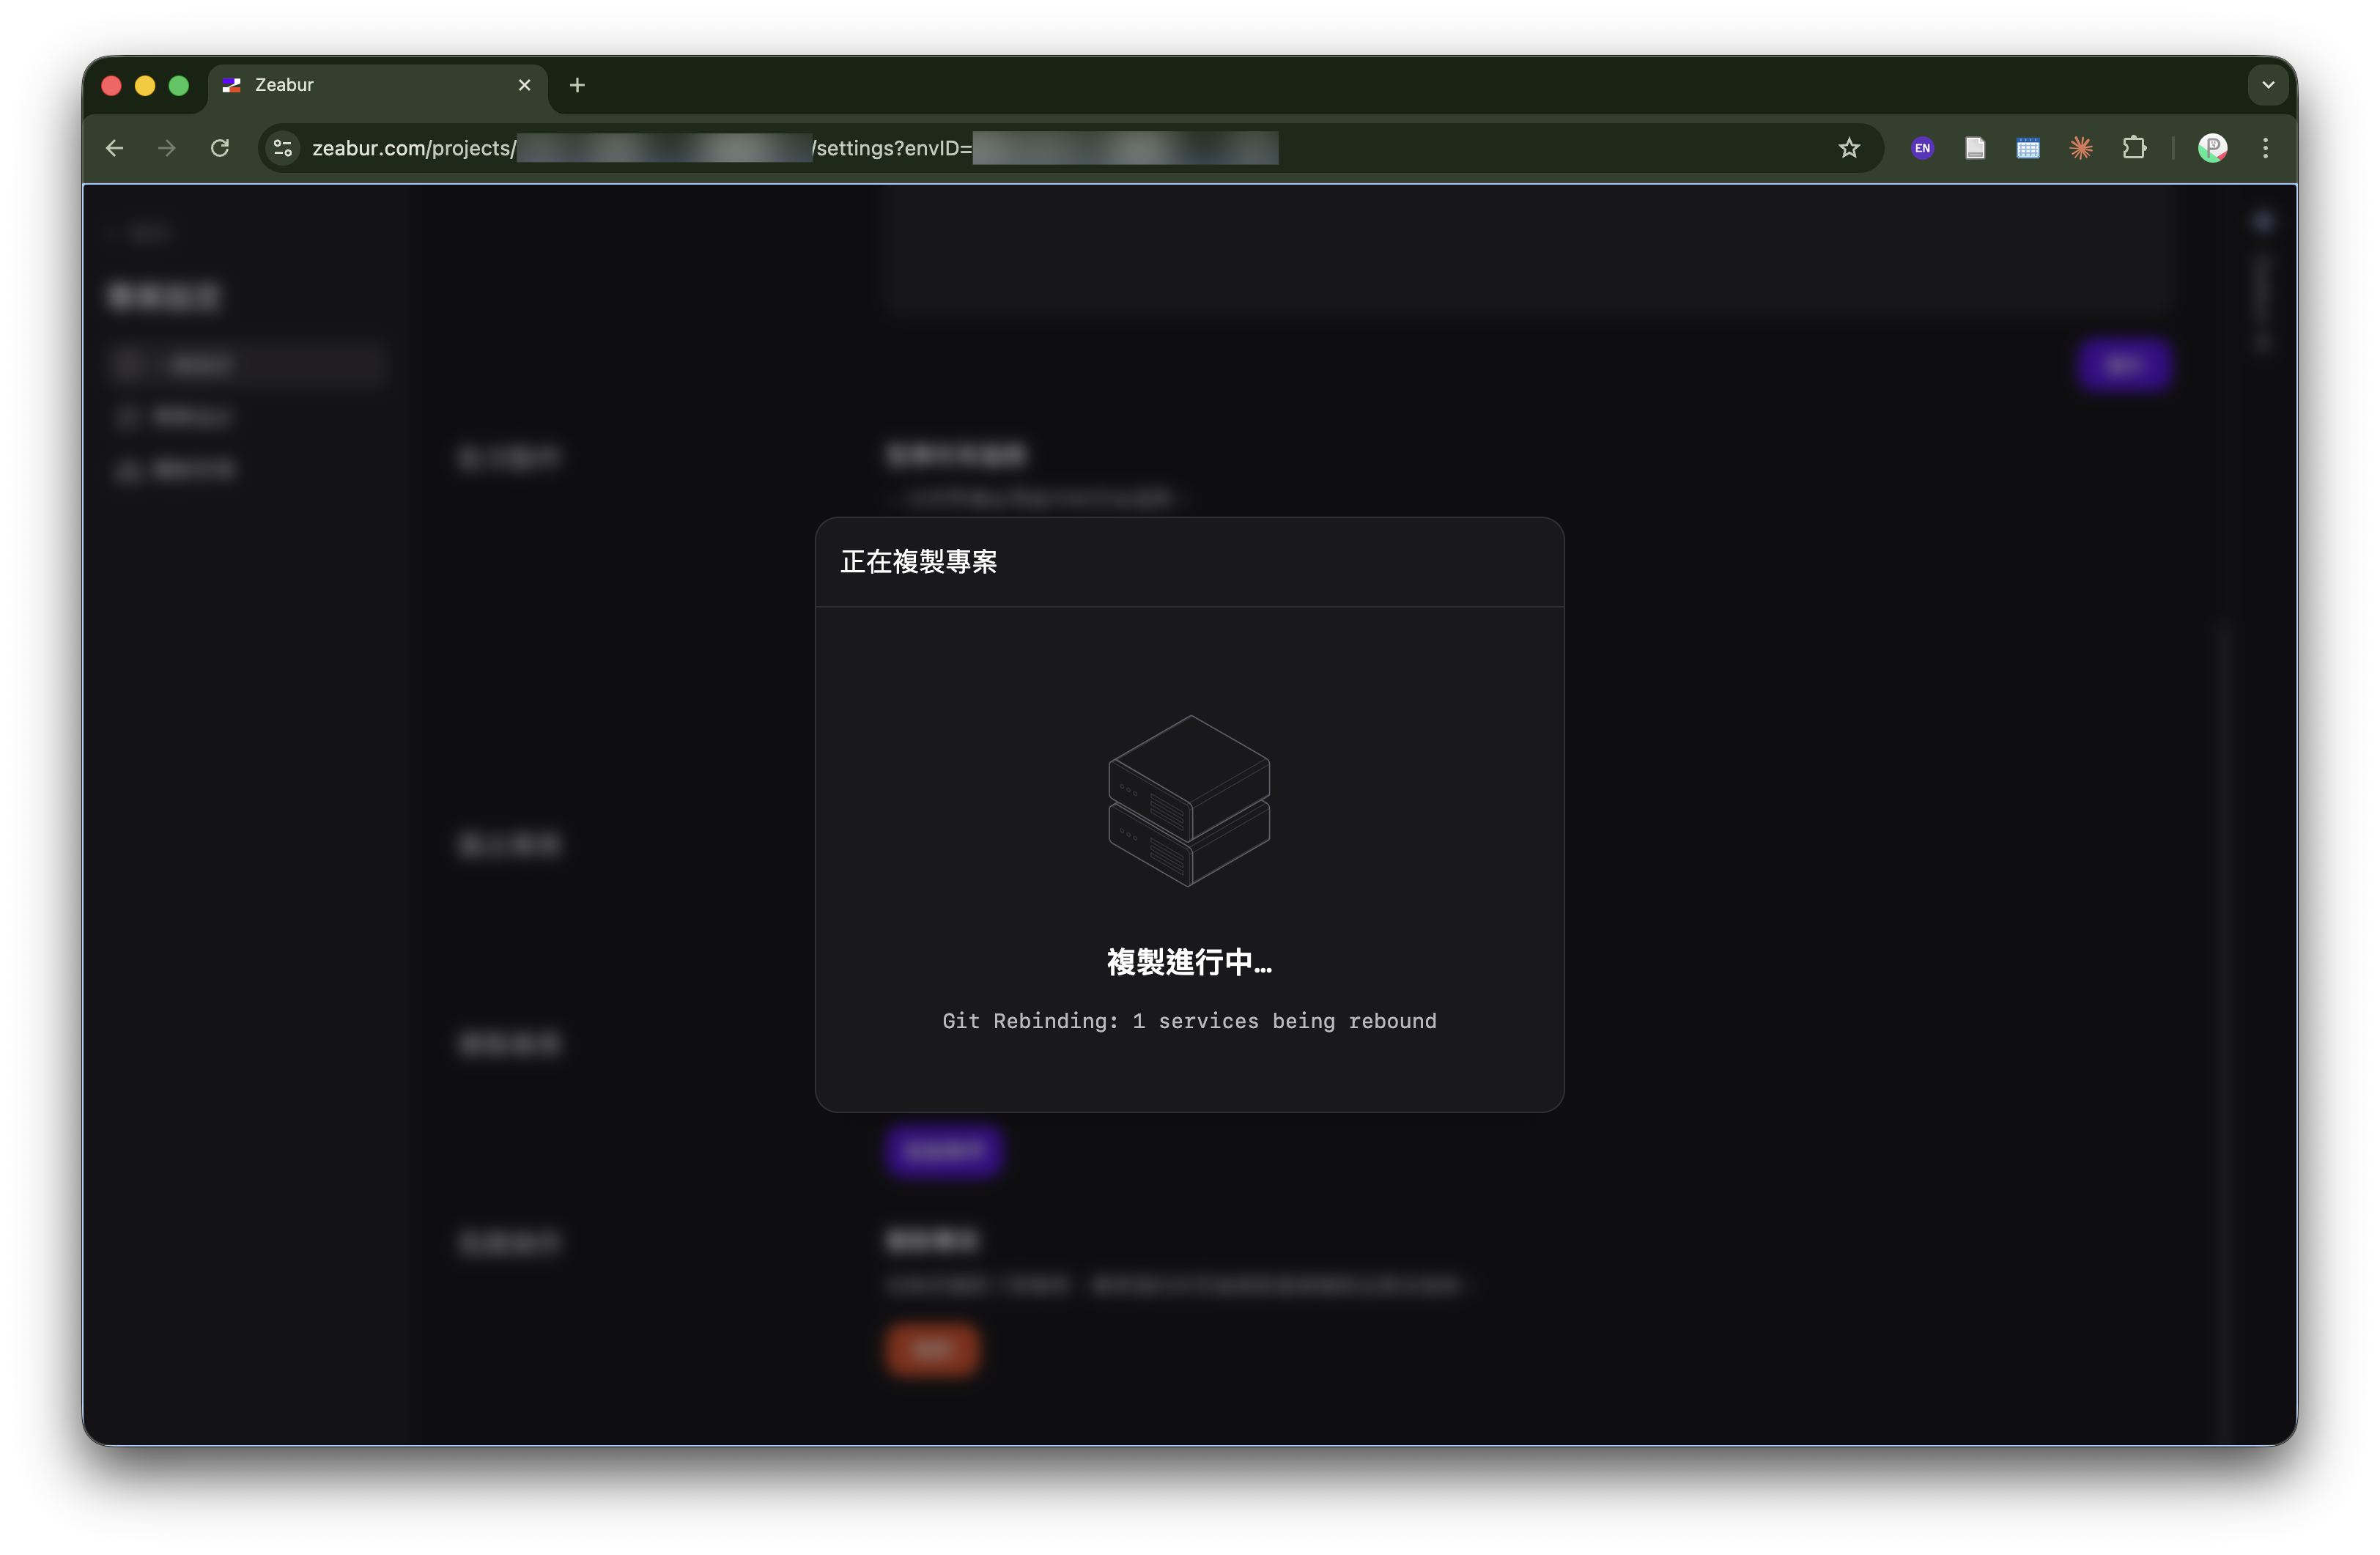Open a new tab with the plus button
2380x1555 pixels.
(577, 85)
